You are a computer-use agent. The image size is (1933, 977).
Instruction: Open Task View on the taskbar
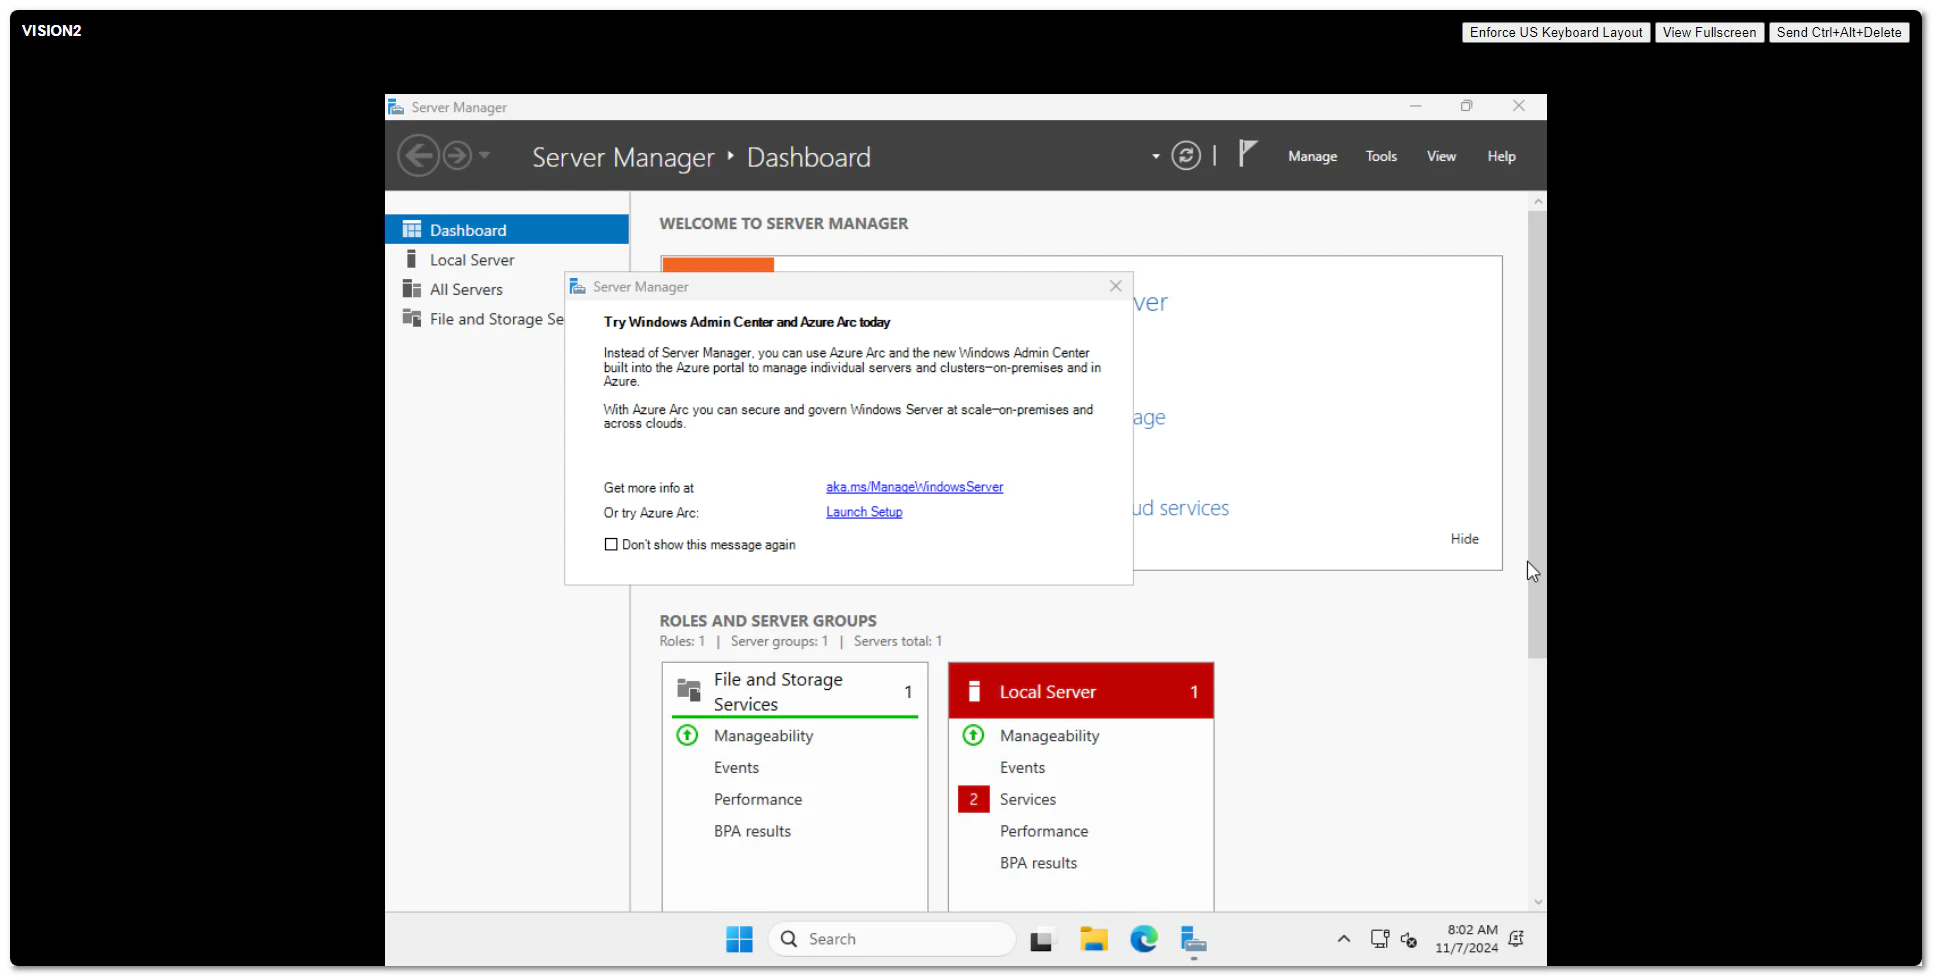click(1041, 940)
